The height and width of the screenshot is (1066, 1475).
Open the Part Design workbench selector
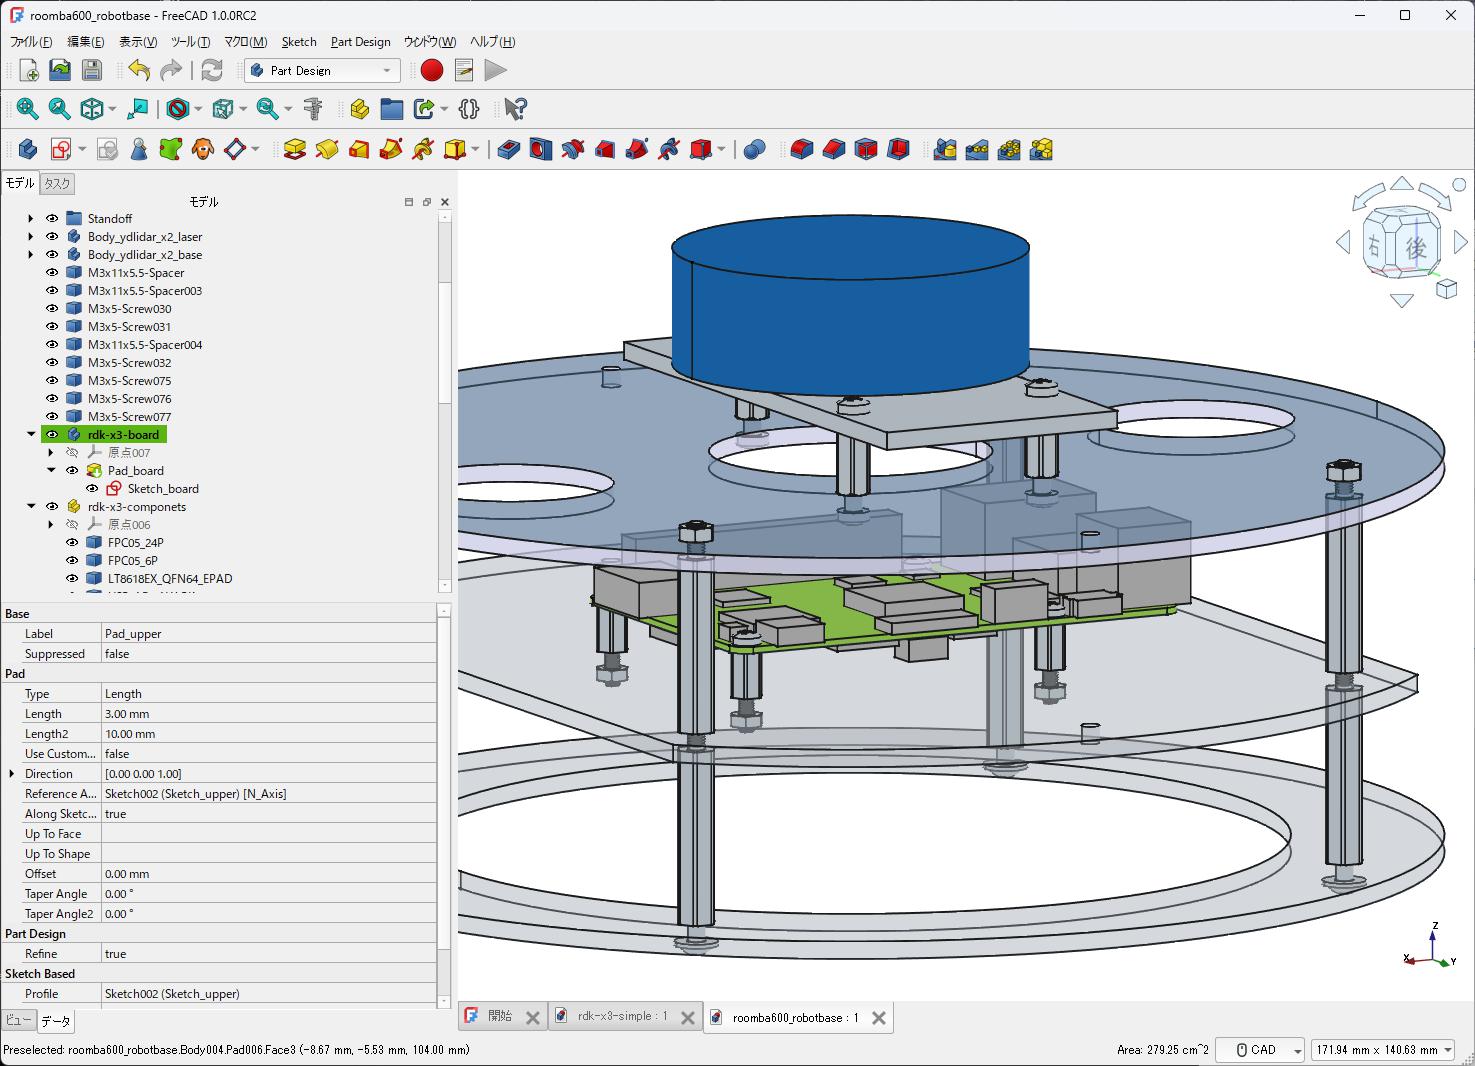[x=321, y=70]
